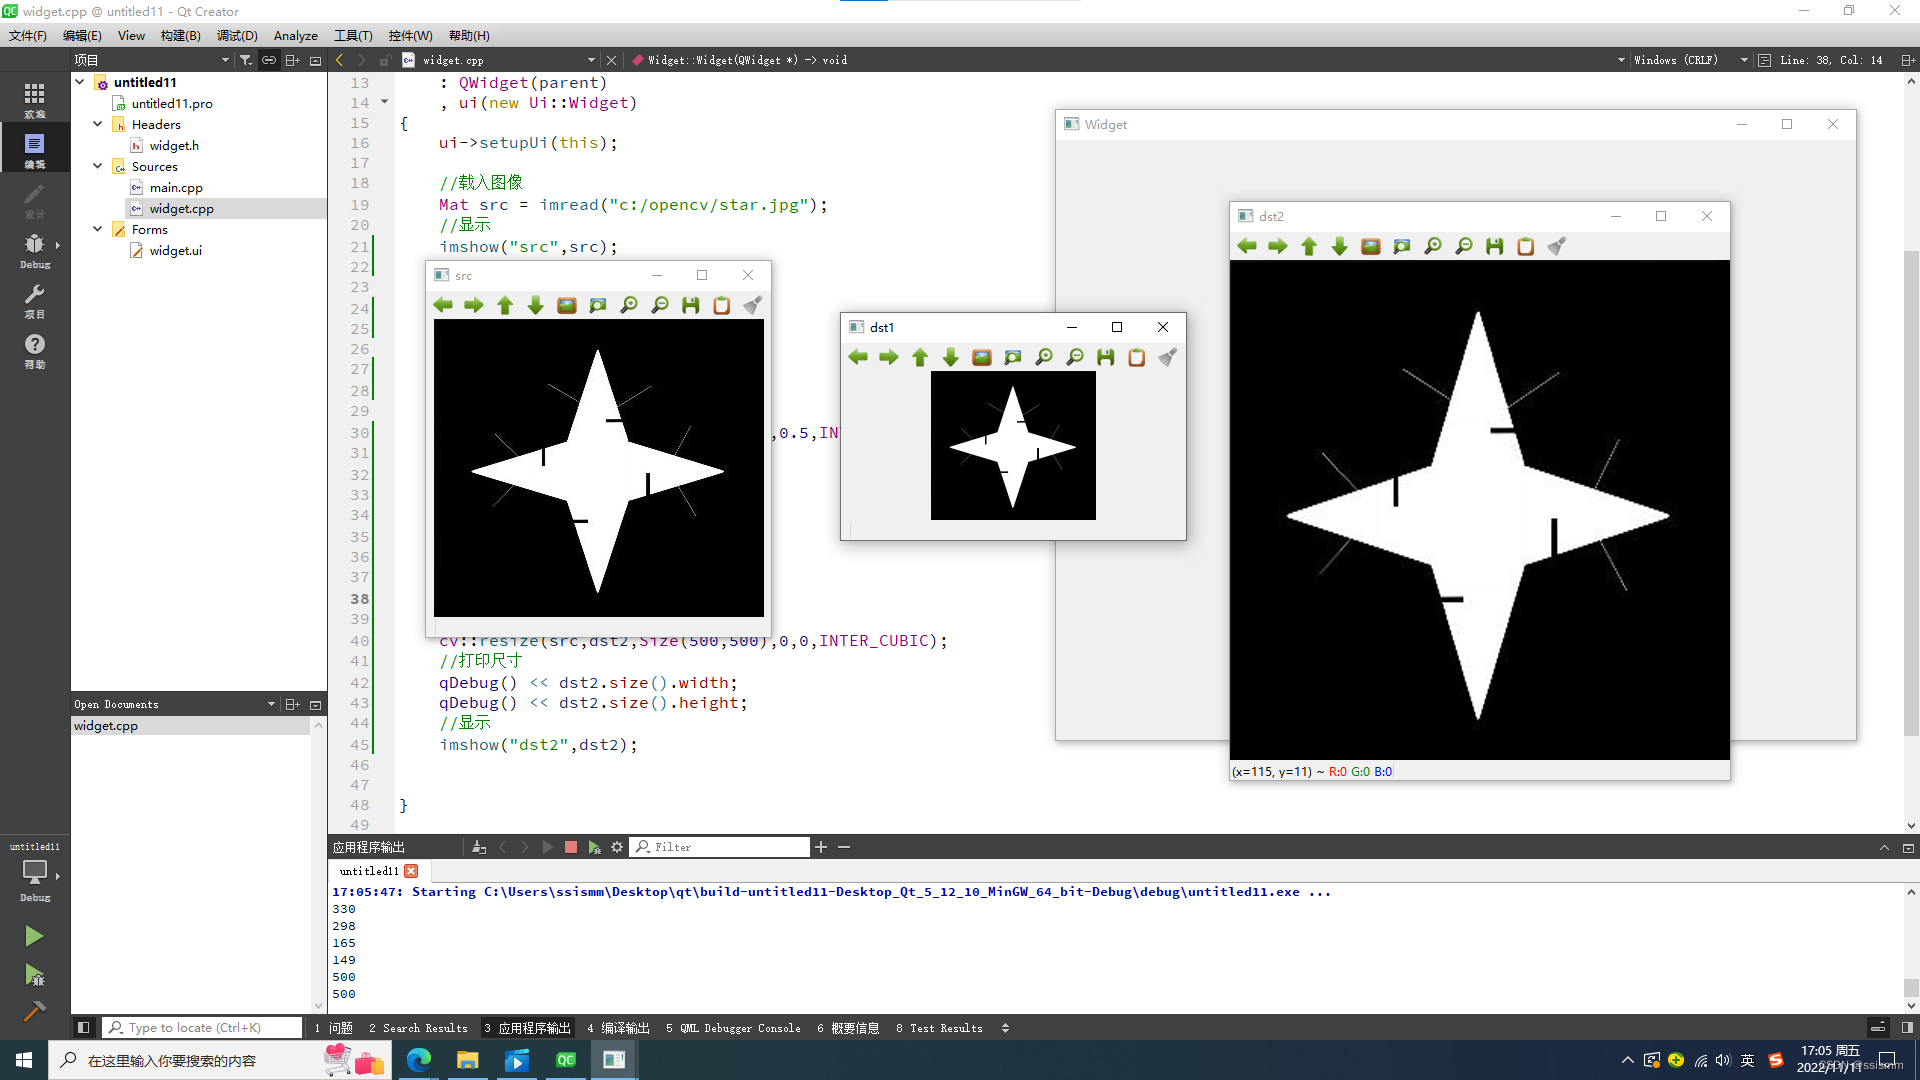Image resolution: width=1920 pixels, height=1080 pixels.
Task: Open Microsoft Edge from the taskbar
Action: pos(419,1060)
